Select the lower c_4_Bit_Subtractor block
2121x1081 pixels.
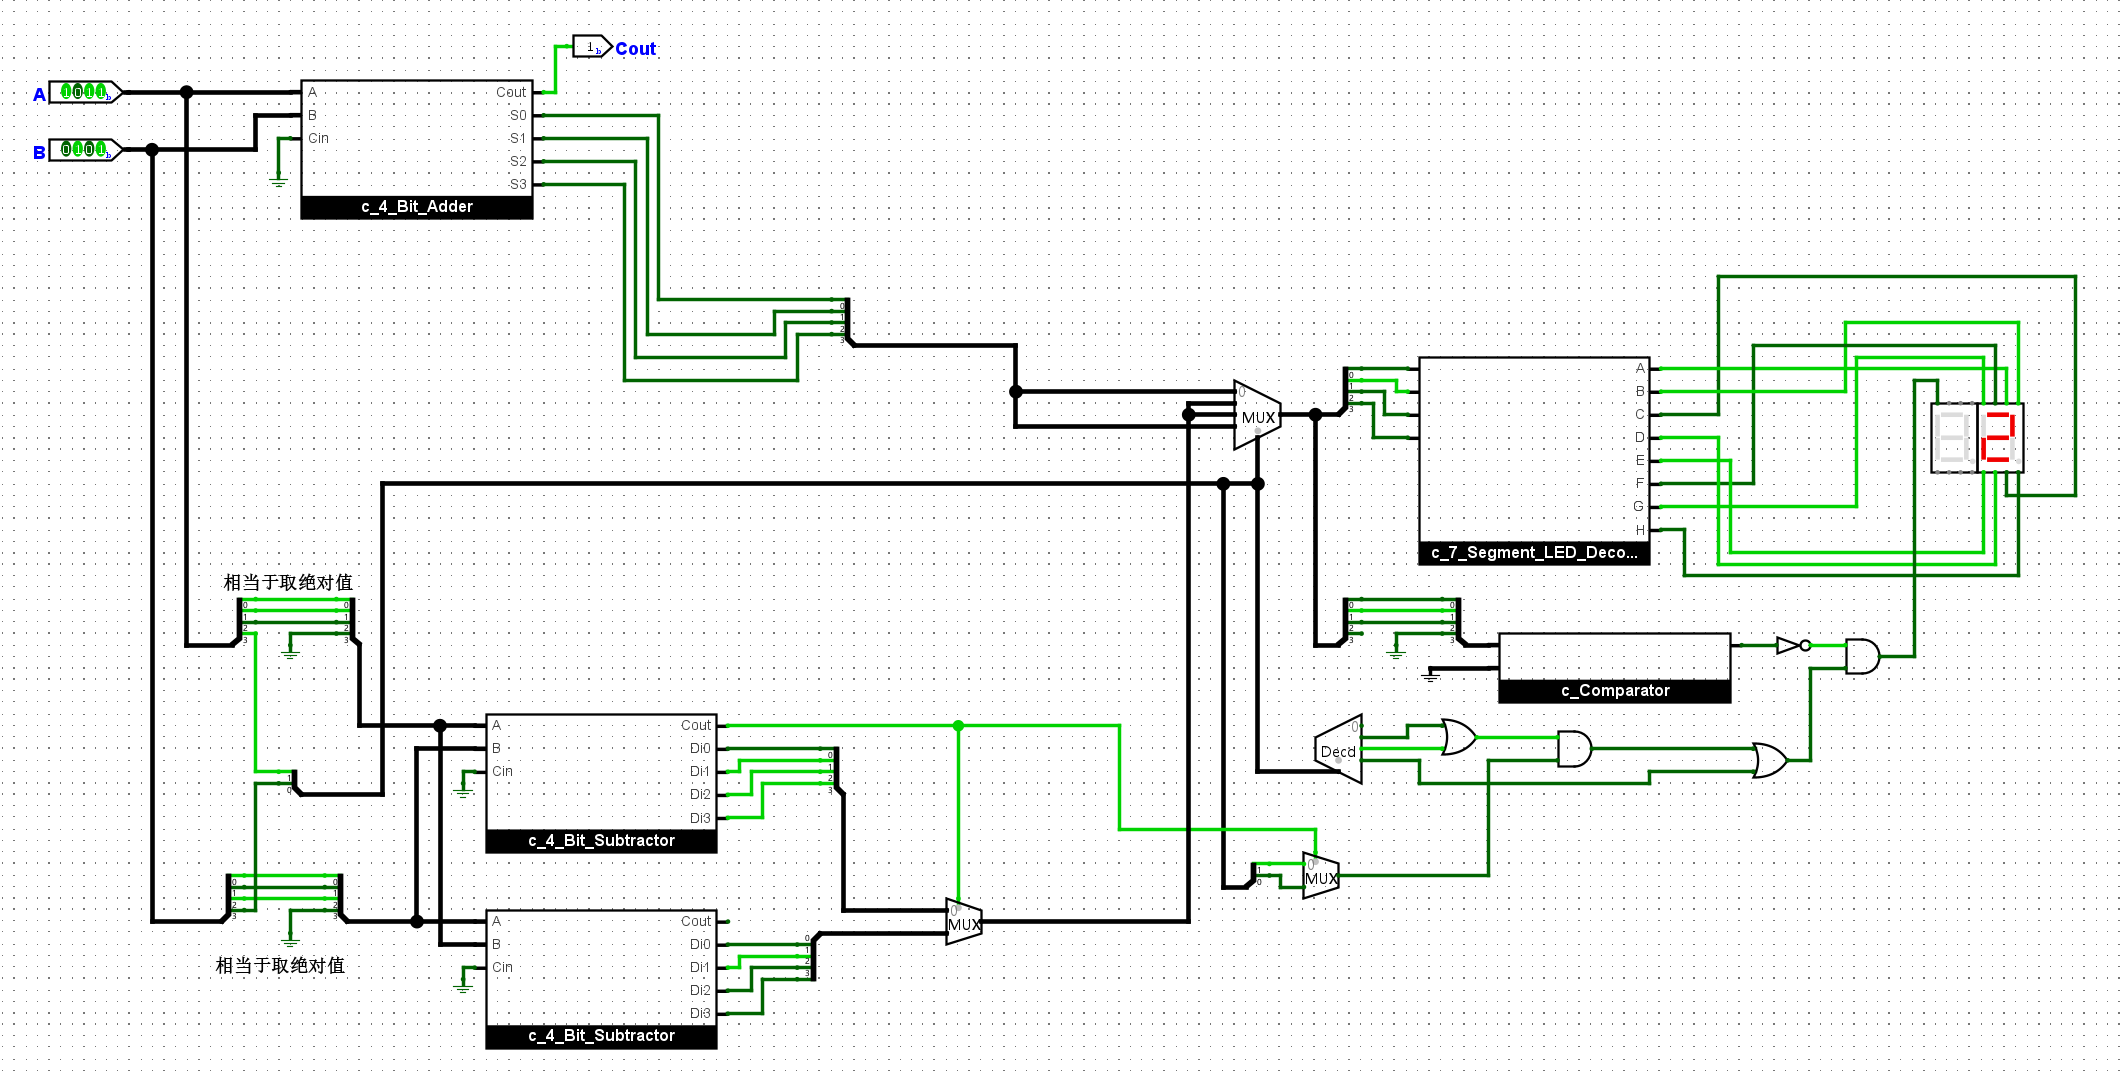click(x=601, y=979)
